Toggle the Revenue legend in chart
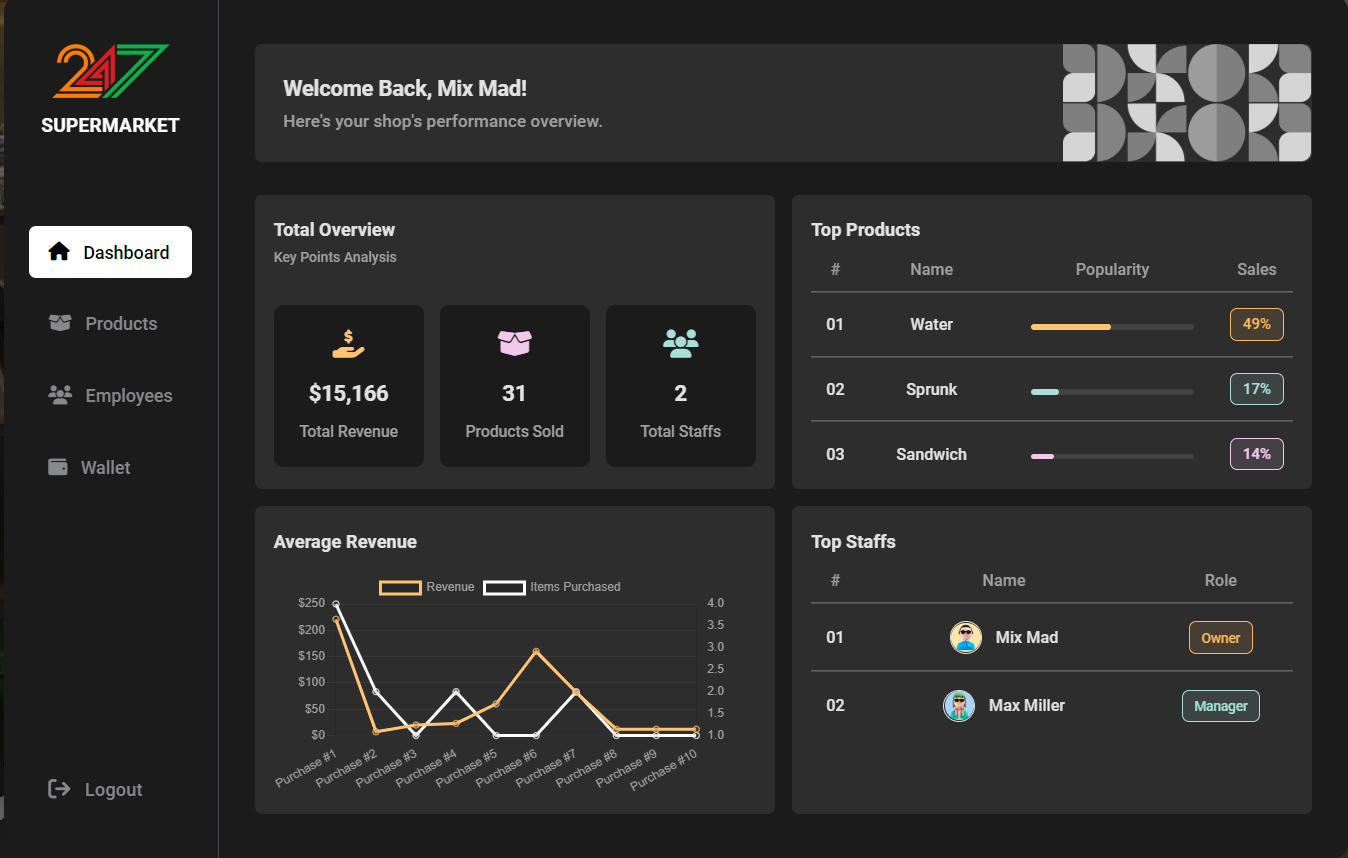 [427, 587]
